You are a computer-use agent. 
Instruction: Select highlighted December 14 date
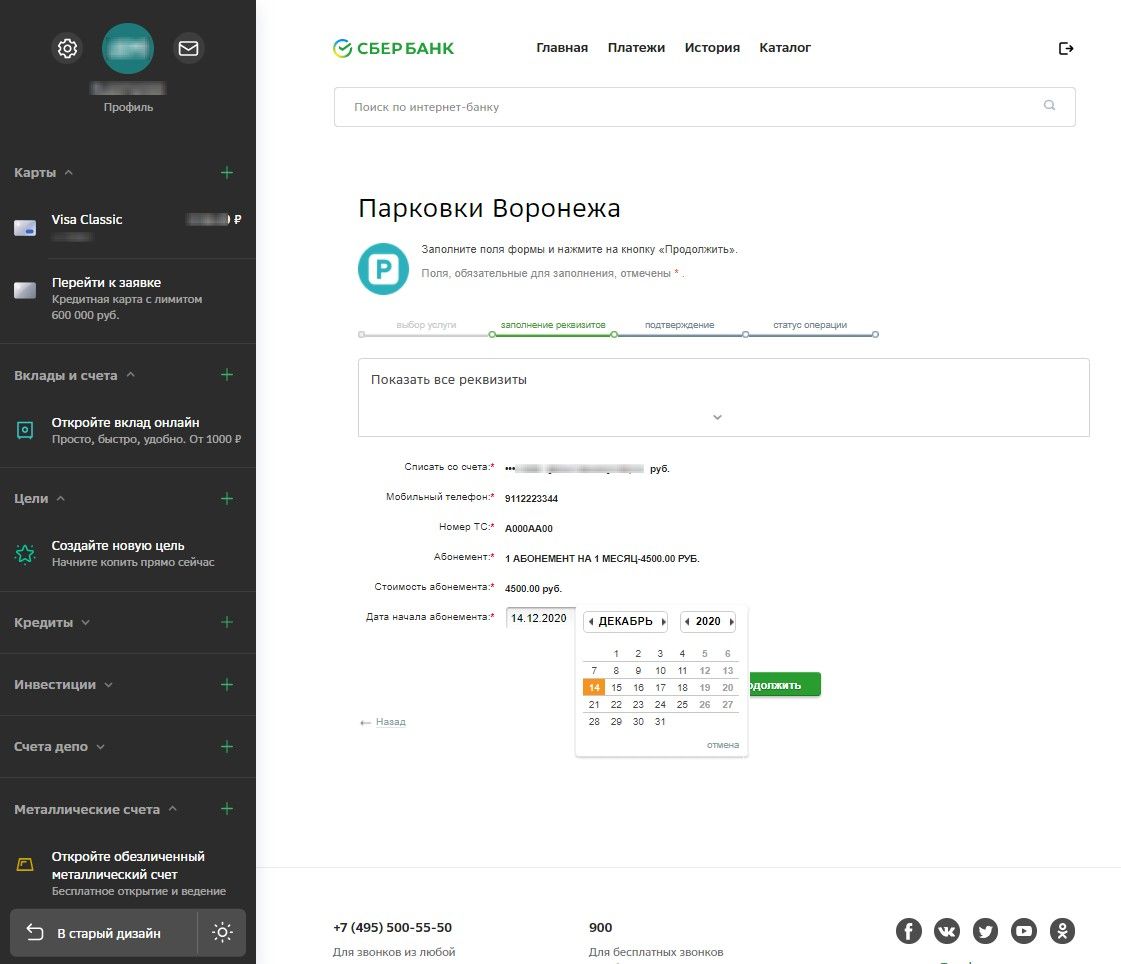click(594, 687)
